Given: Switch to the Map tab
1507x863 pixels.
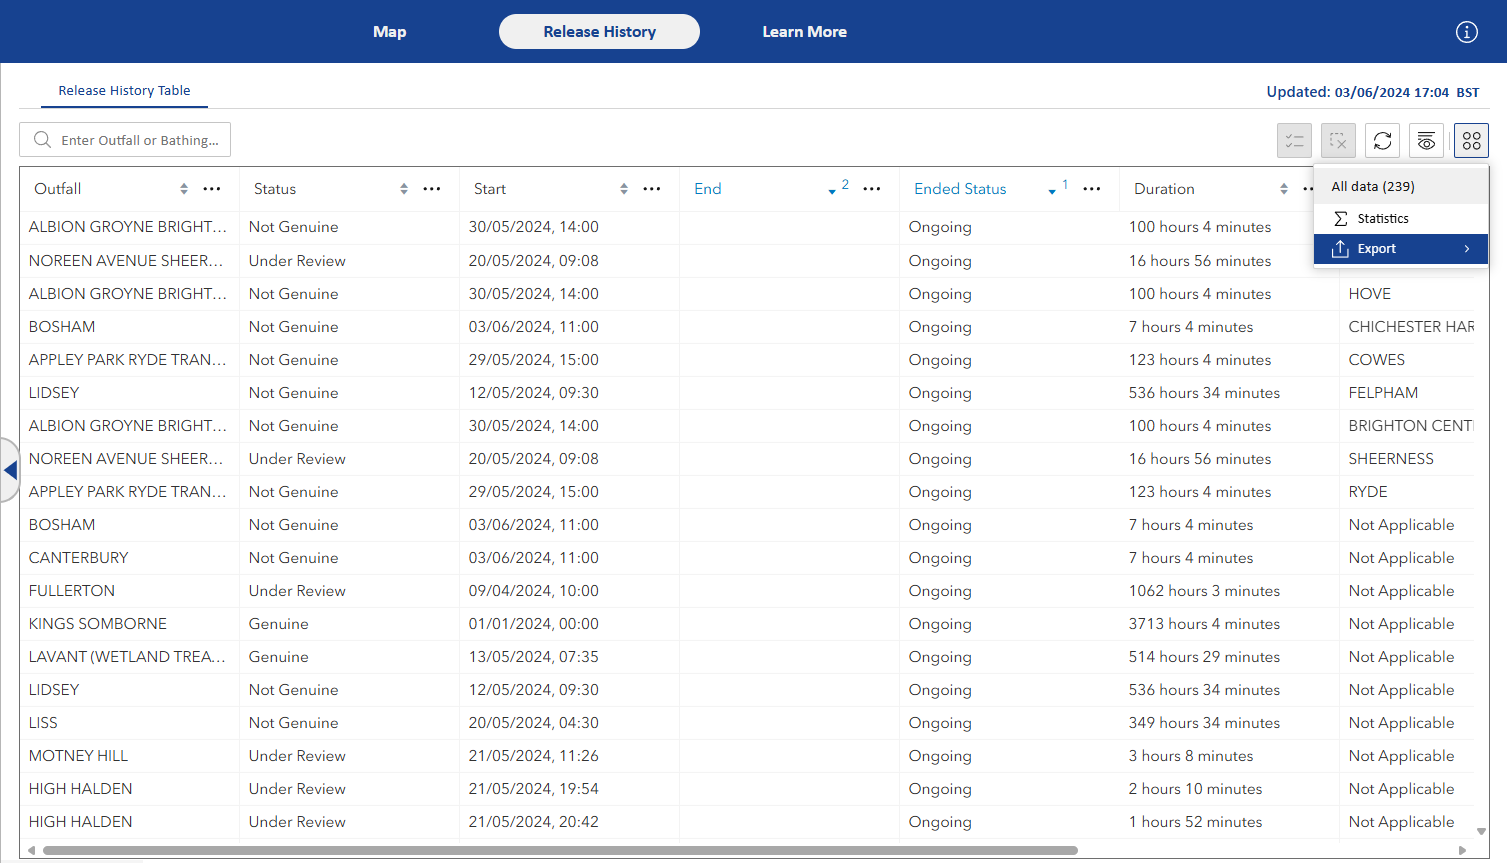Looking at the screenshot, I should pos(390,32).
